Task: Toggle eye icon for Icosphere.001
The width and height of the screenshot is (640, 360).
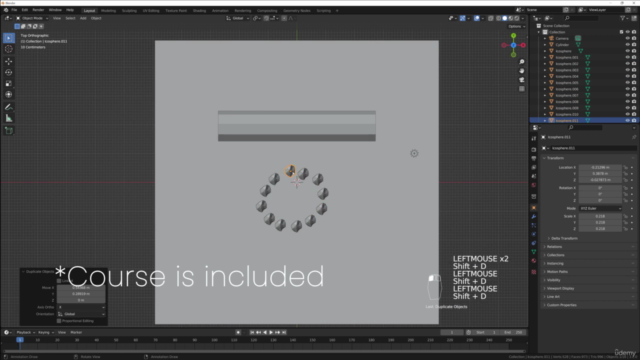Action: (x=627, y=57)
